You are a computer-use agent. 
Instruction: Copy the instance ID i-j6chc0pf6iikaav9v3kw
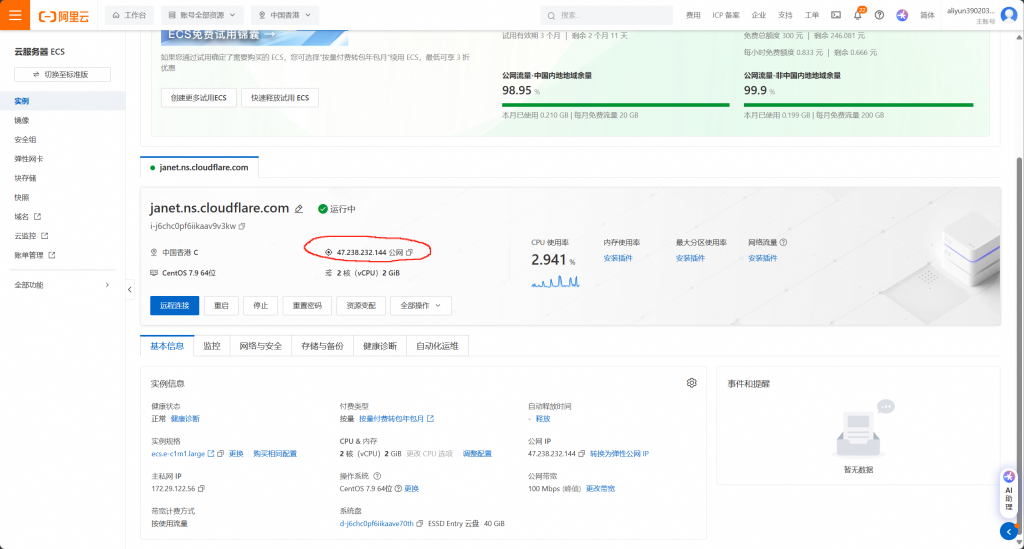coord(242,226)
